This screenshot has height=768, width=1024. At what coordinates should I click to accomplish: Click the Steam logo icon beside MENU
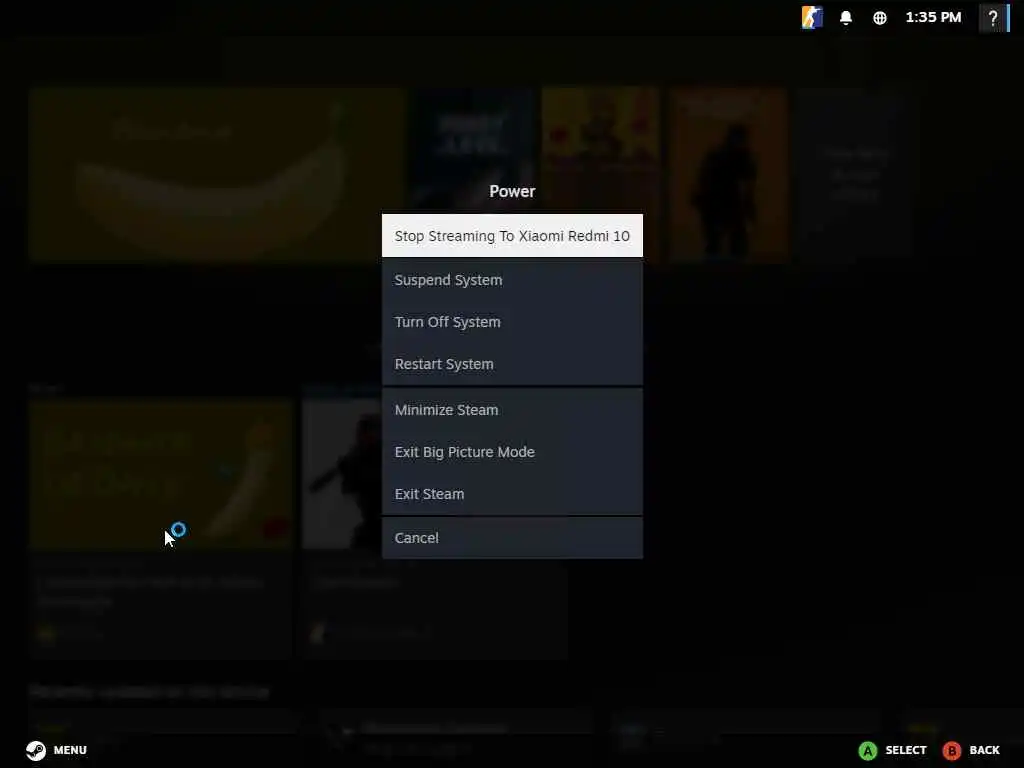[36, 750]
